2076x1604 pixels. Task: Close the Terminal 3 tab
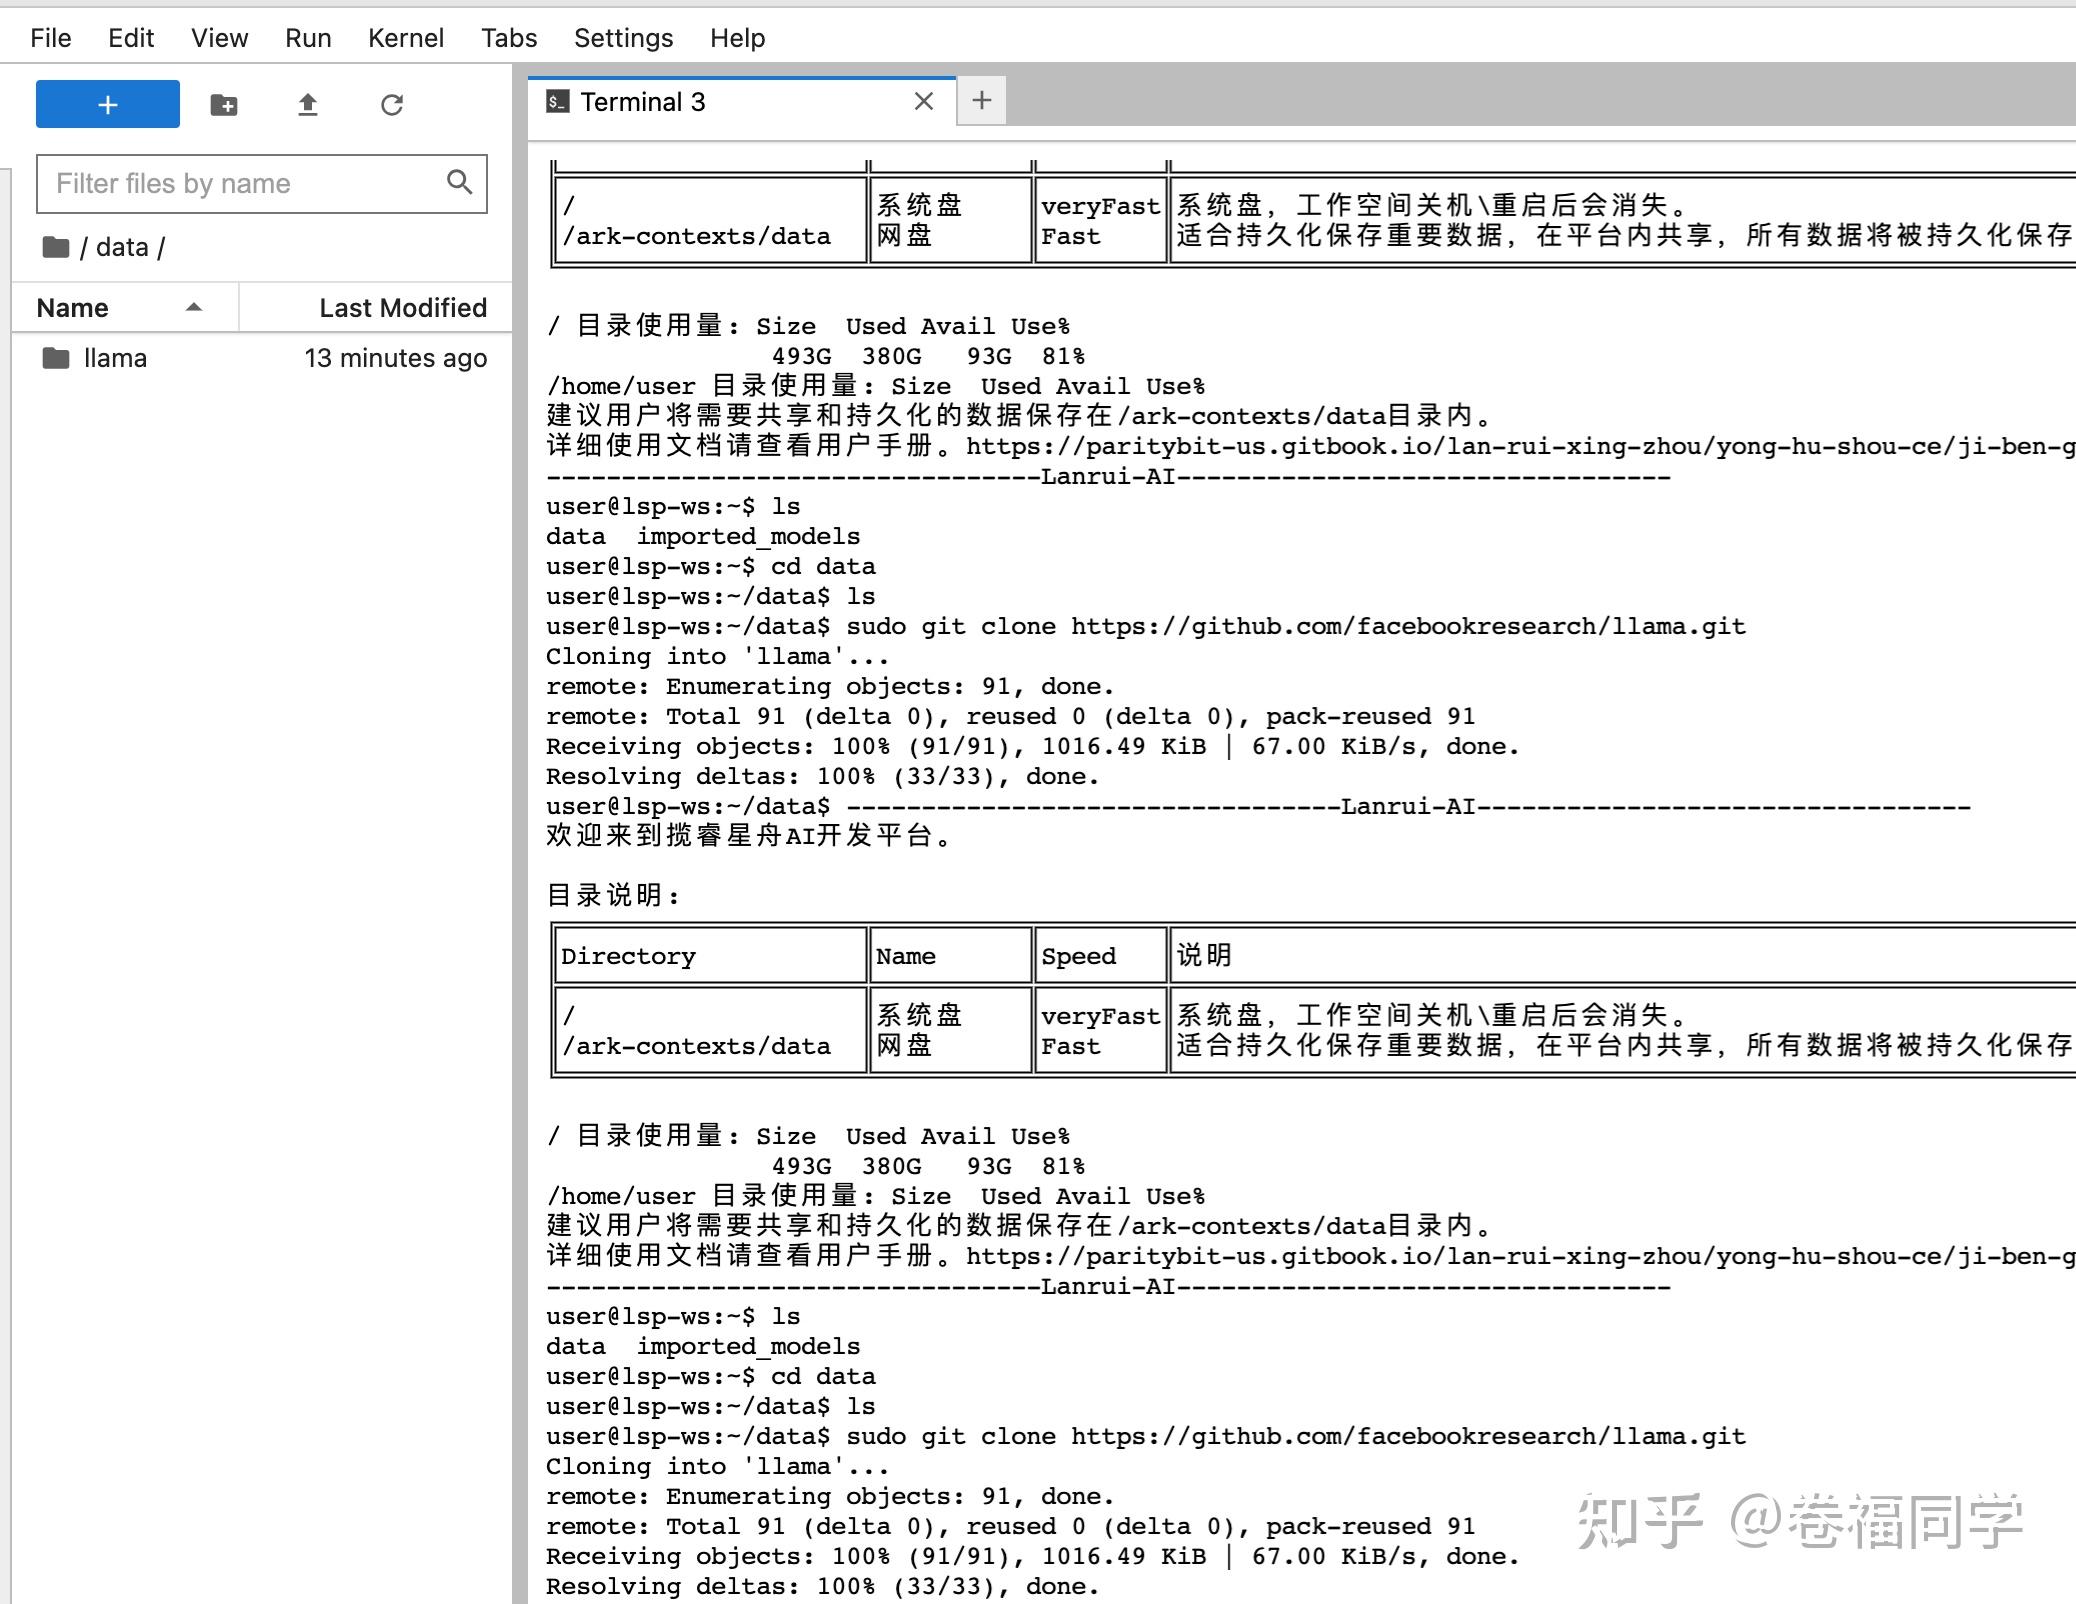[923, 101]
